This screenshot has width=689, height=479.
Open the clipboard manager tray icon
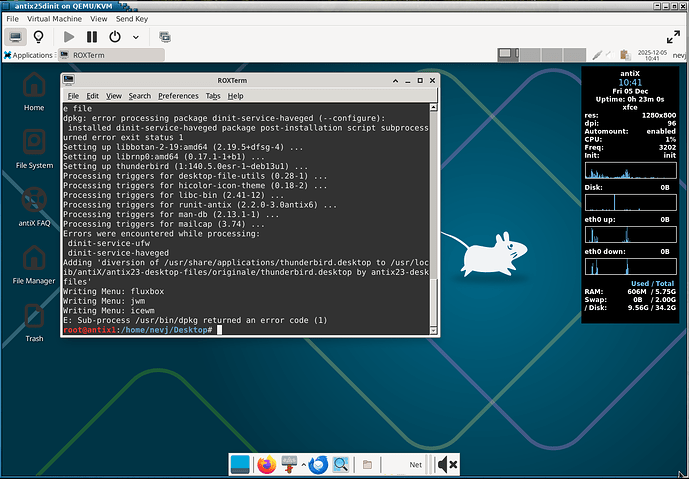[624, 55]
